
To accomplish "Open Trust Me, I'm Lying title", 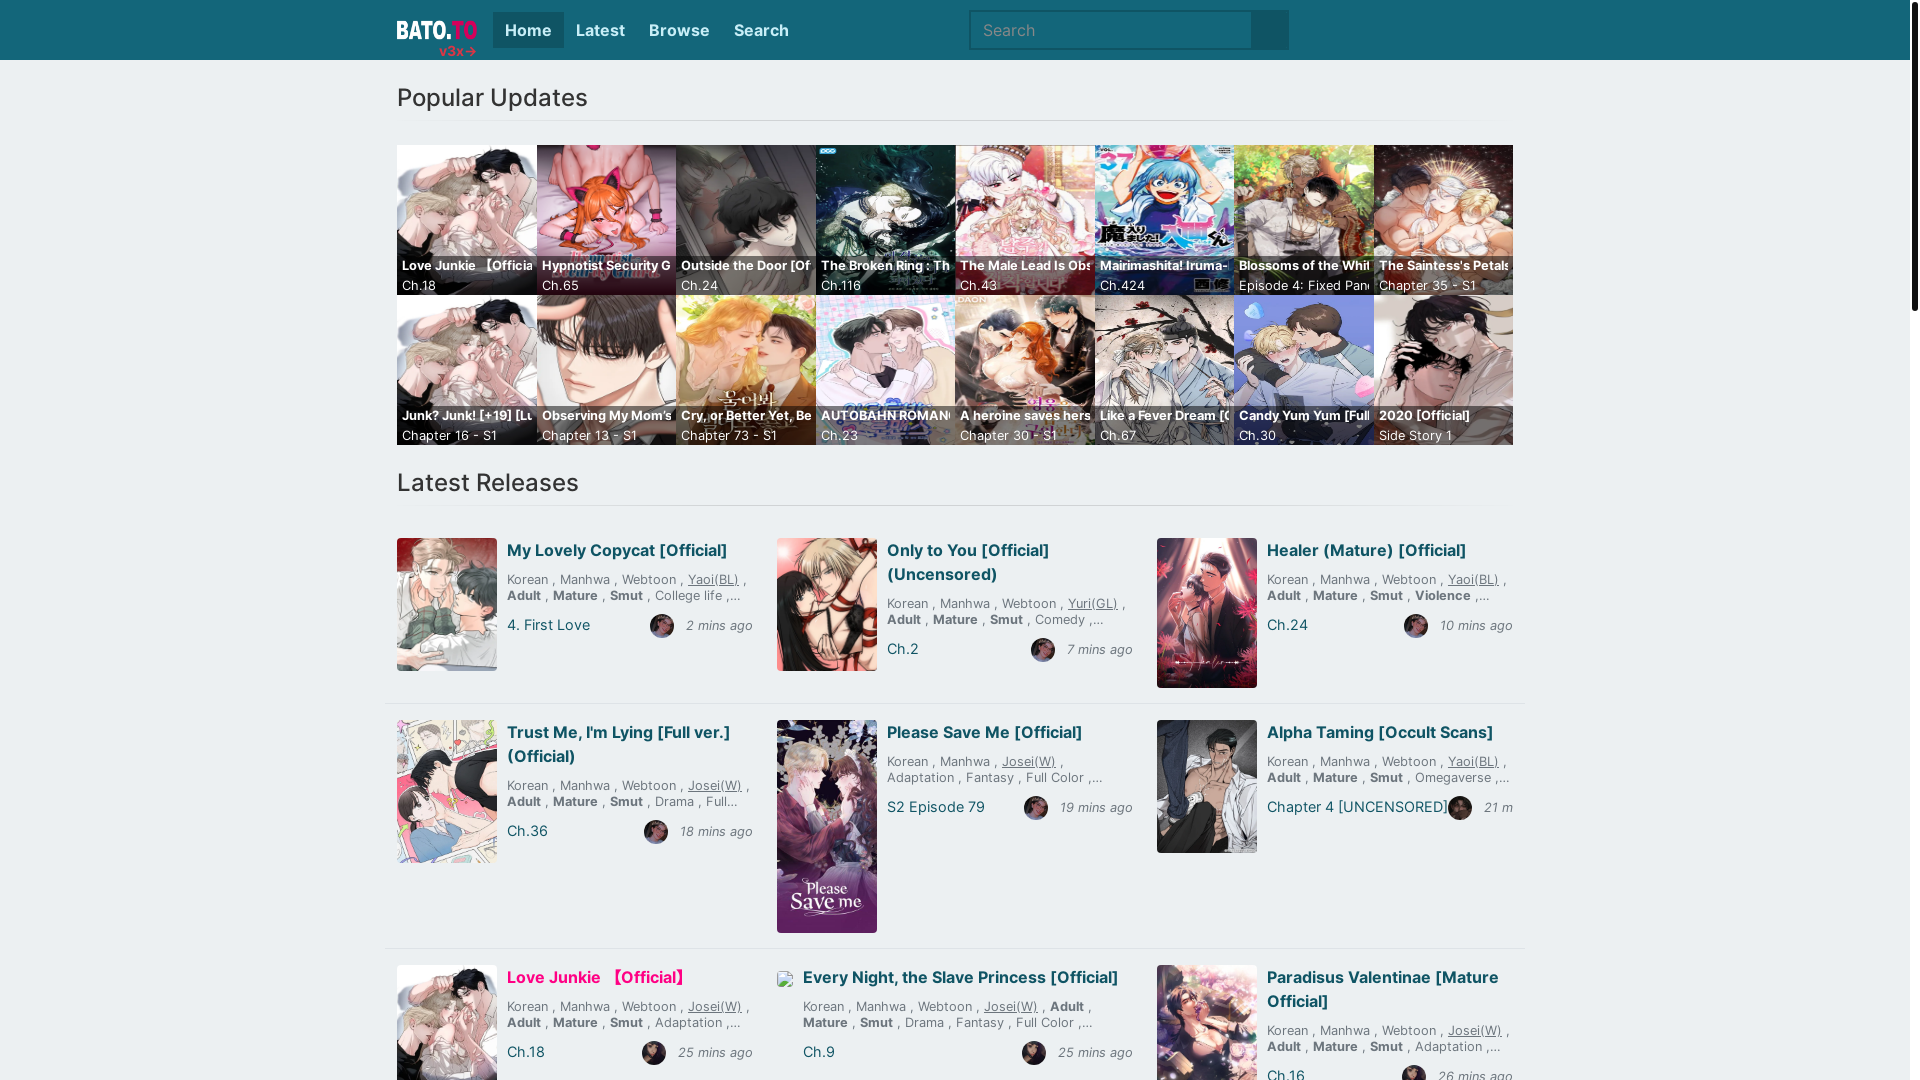I will tap(618, 744).
